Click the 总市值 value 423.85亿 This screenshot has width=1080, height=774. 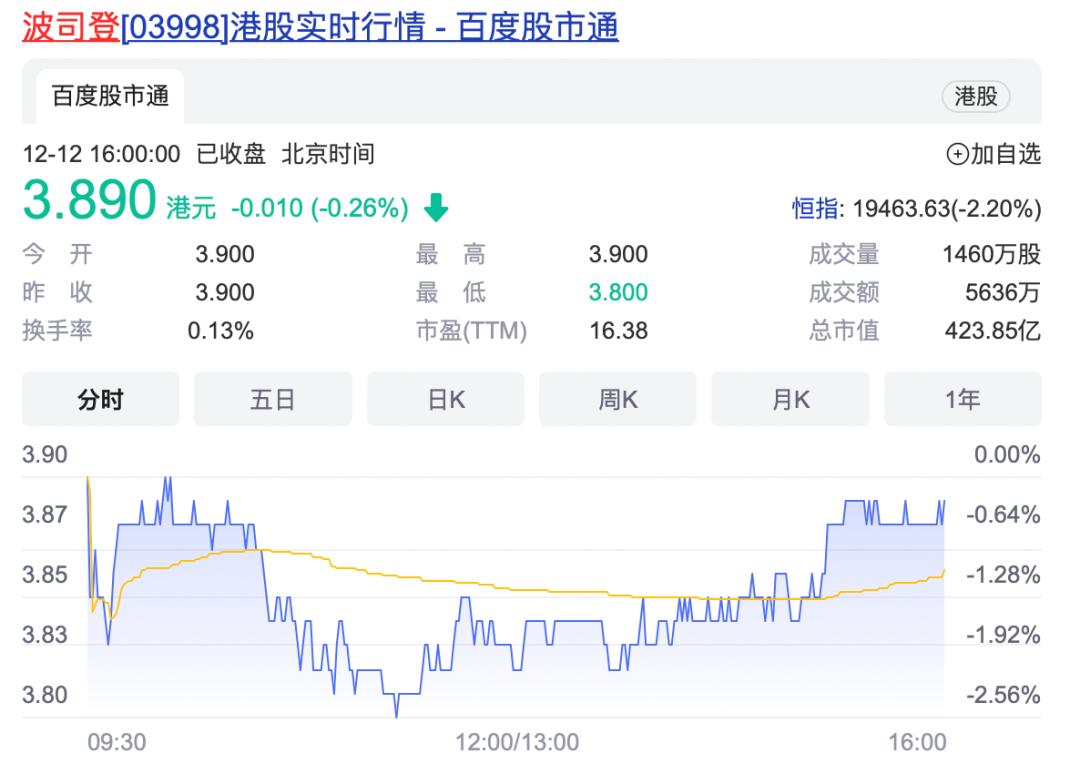pos(992,331)
